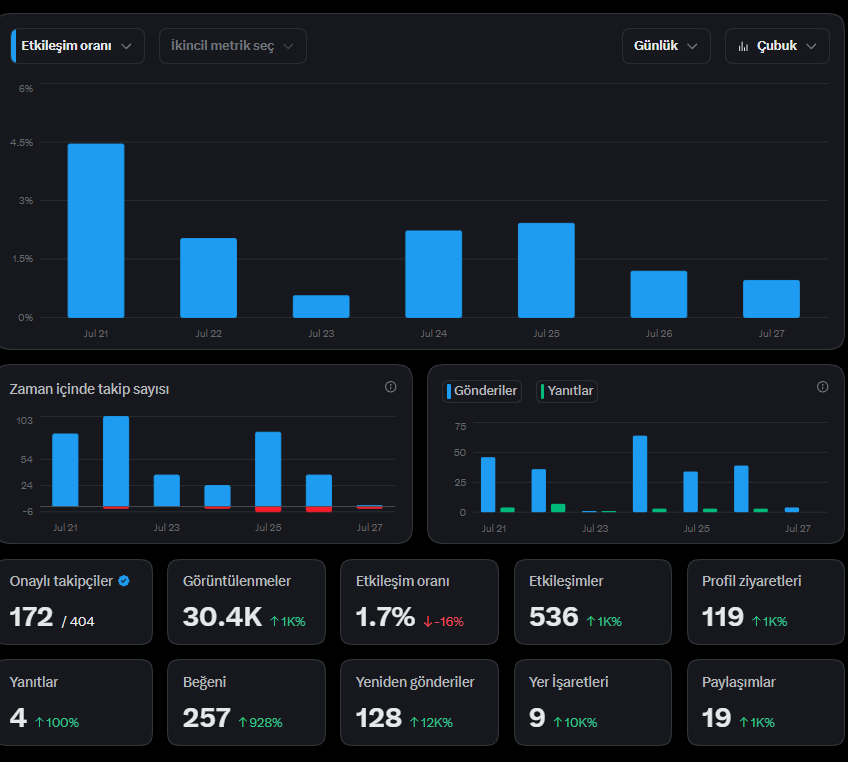Select the Profil ziyaretleri stat card
This screenshot has height=762, width=848.
765,602
